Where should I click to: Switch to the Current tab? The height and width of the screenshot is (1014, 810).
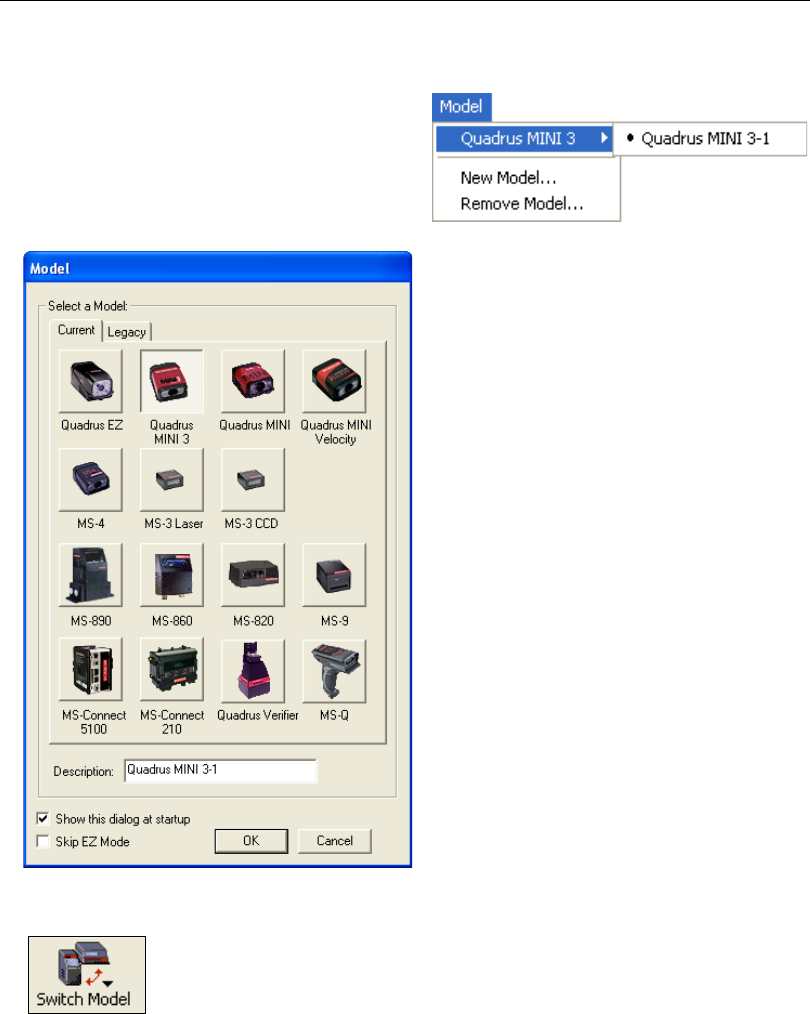pyautogui.click(x=76, y=330)
